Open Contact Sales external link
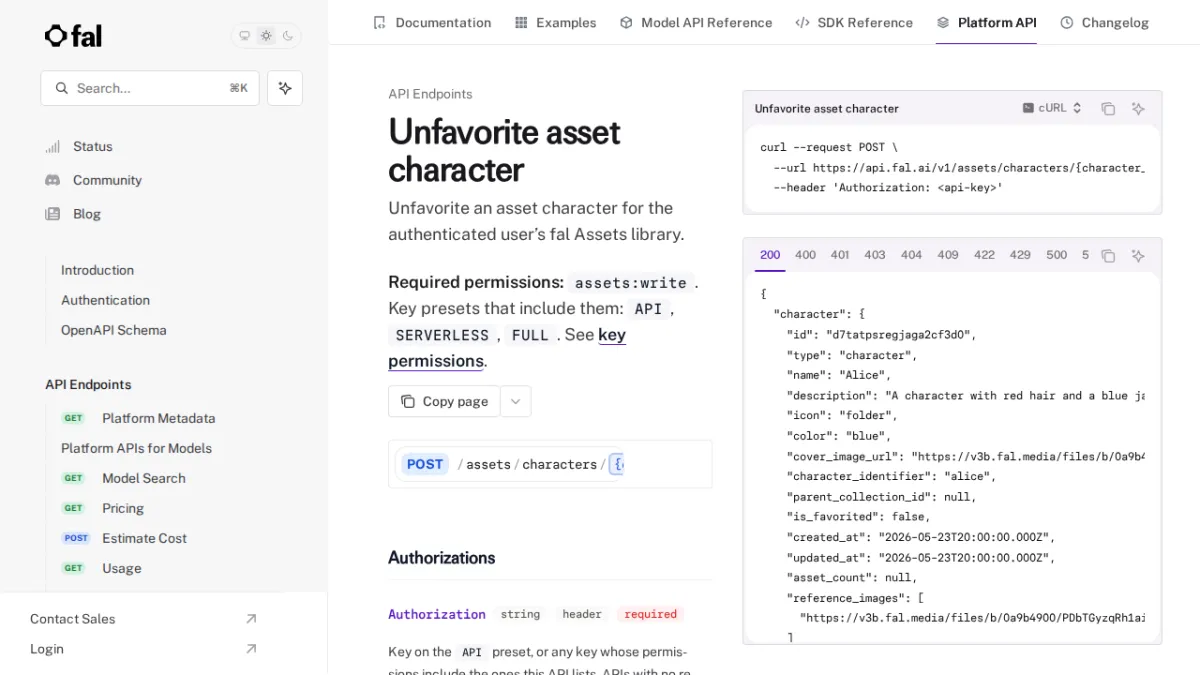This screenshot has height=675, width=1200. (143, 619)
